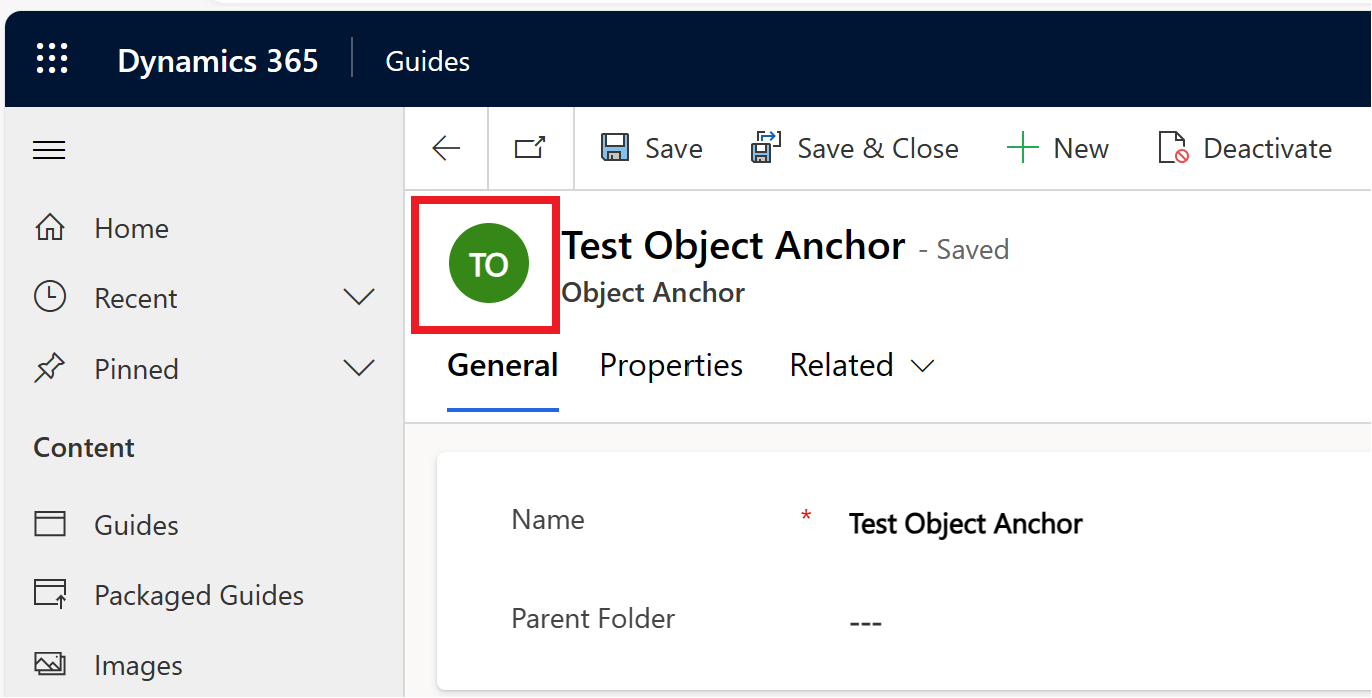Click the Object Anchor entity subtitle

pyautogui.click(x=653, y=293)
